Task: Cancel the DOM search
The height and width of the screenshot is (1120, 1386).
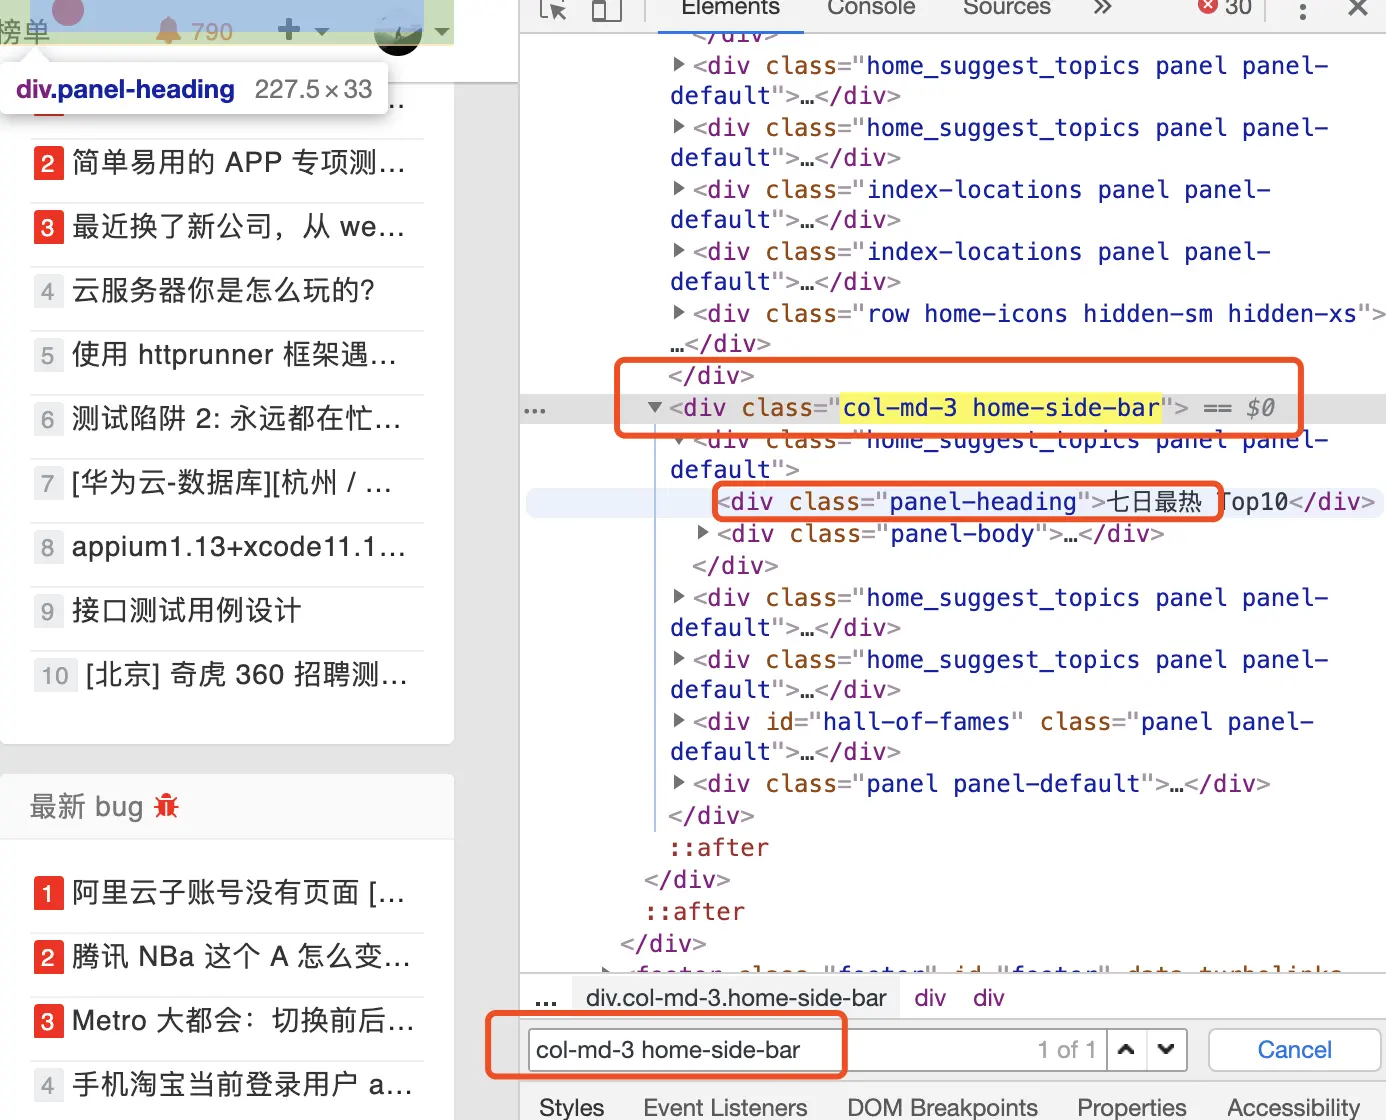Action: pyautogui.click(x=1294, y=1049)
